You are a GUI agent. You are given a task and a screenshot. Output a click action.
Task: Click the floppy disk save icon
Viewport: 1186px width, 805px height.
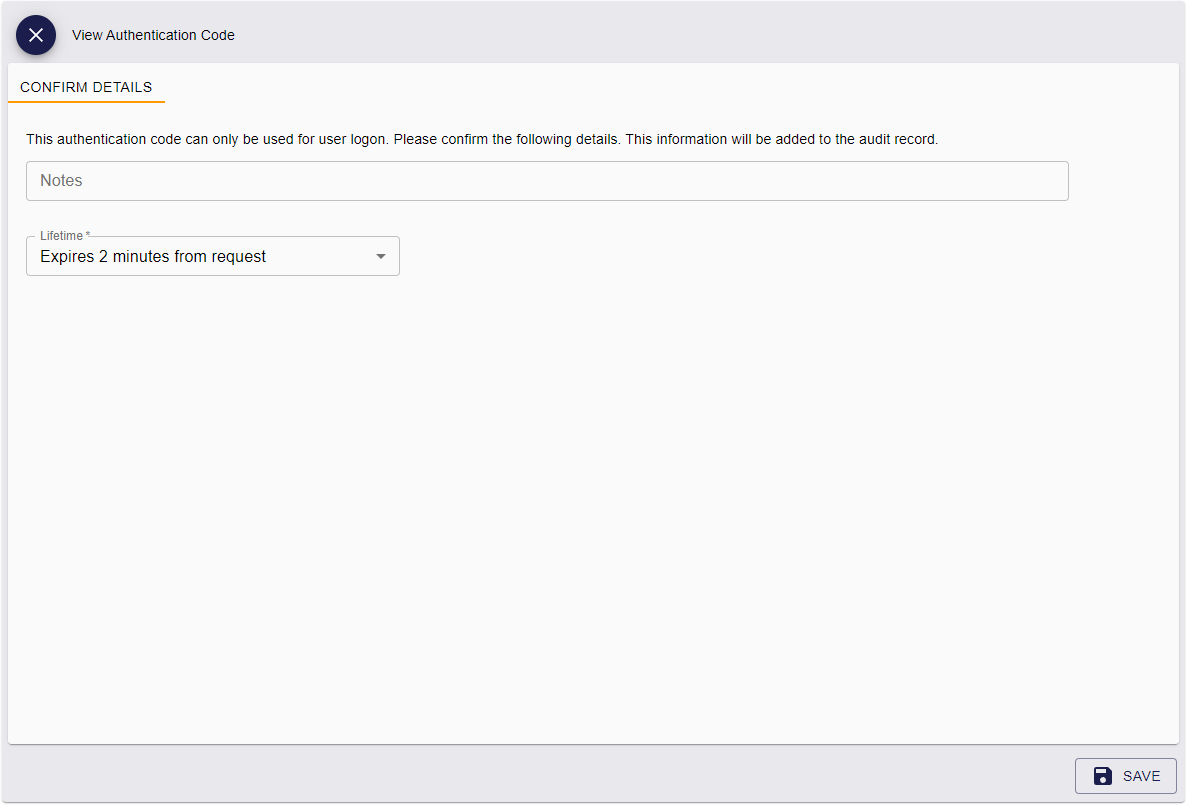(1103, 776)
